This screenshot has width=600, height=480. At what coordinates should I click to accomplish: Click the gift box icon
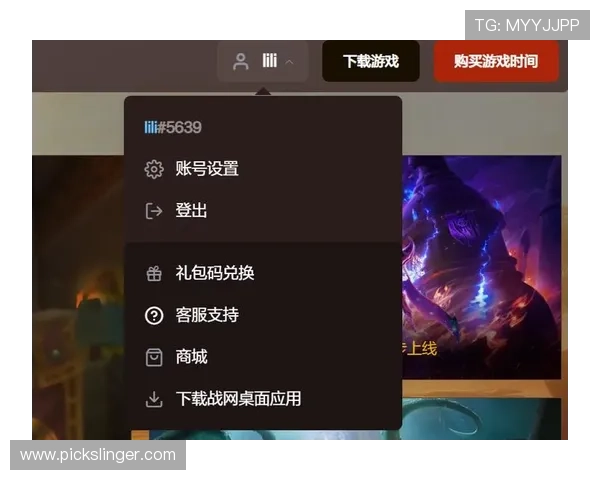click(x=154, y=274)
